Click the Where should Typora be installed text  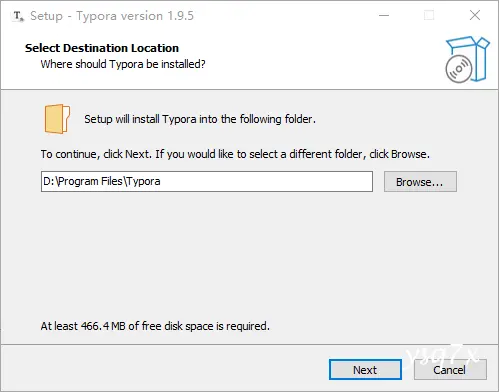click(123, 64)
